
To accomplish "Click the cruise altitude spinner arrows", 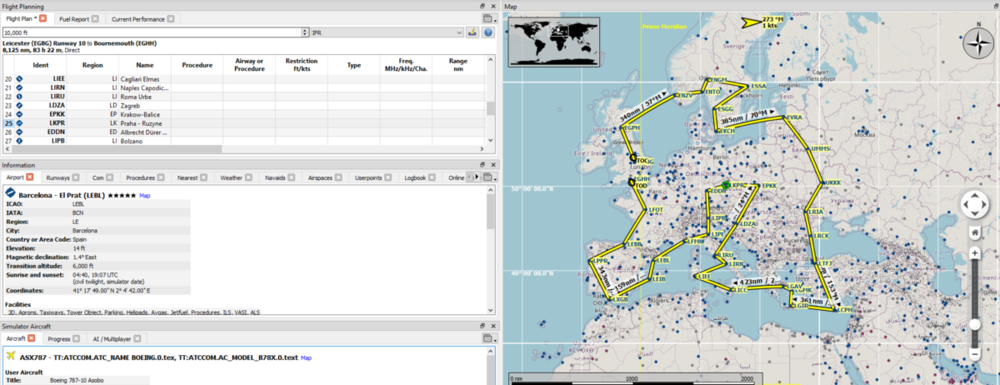I will point(305,32).
